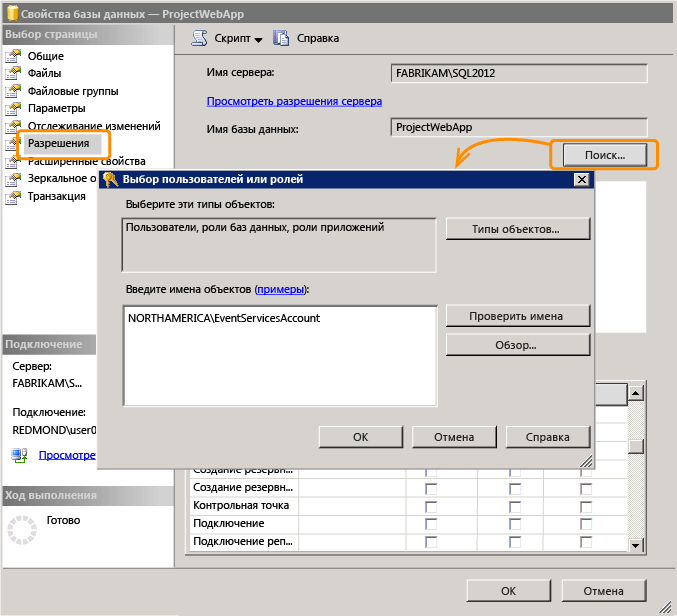677x616 pixels.
Task: Tick first checkbox in Контрольная точка row
Action: tap(431, 506)
